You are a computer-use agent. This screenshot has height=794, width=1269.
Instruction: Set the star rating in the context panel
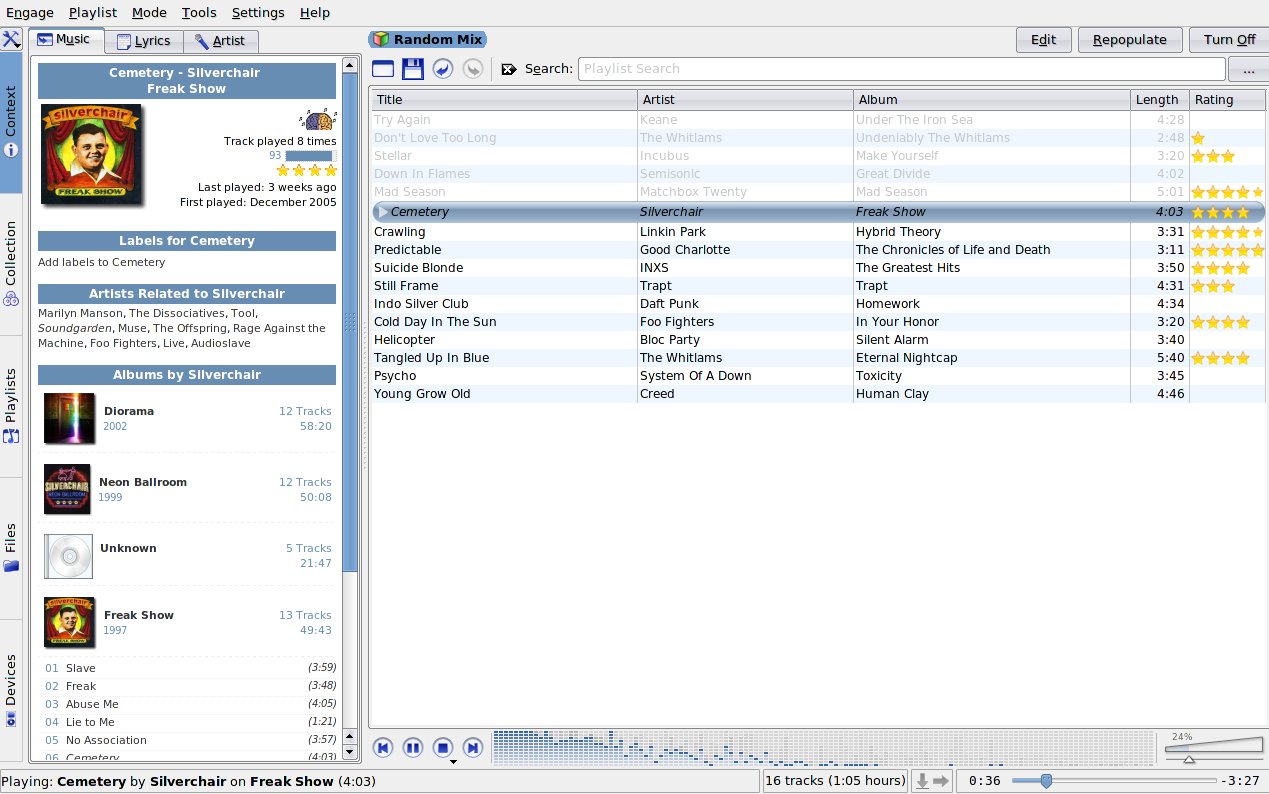[x=306, y=171]
